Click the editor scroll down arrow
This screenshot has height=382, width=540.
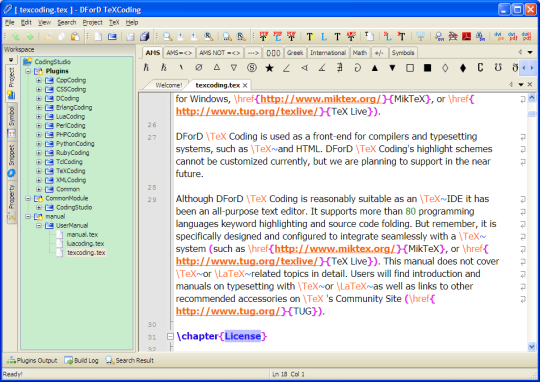pos(532,347)
